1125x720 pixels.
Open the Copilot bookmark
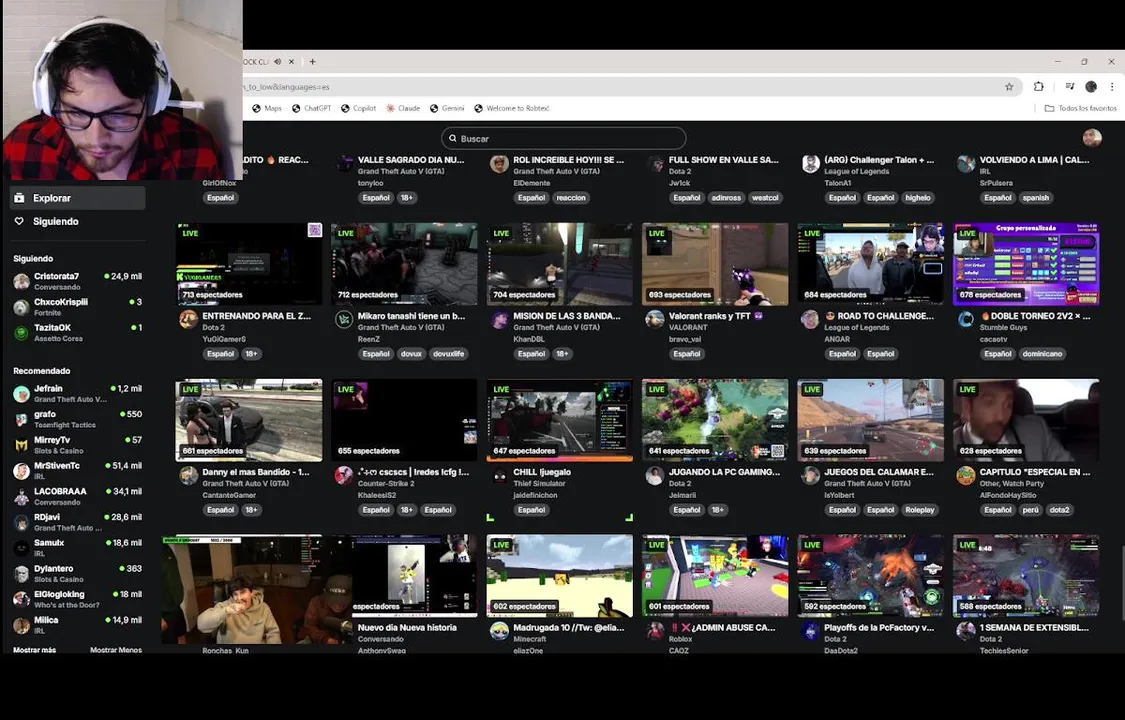coord(359,108)
